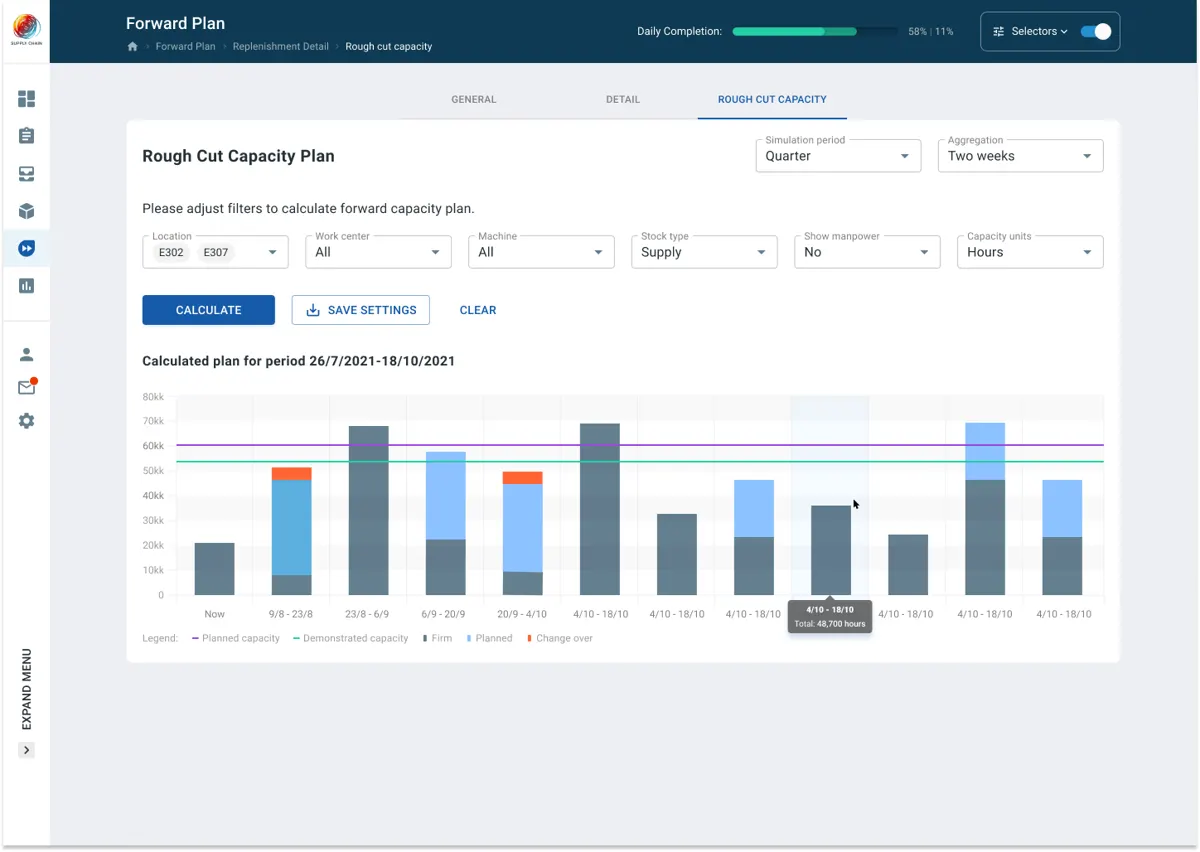Image resolution: width=1200 pixels, height=852 pixels.
Task: Select the package box sidebar icon
Action: pyautogui.click(x=27, y=211)
